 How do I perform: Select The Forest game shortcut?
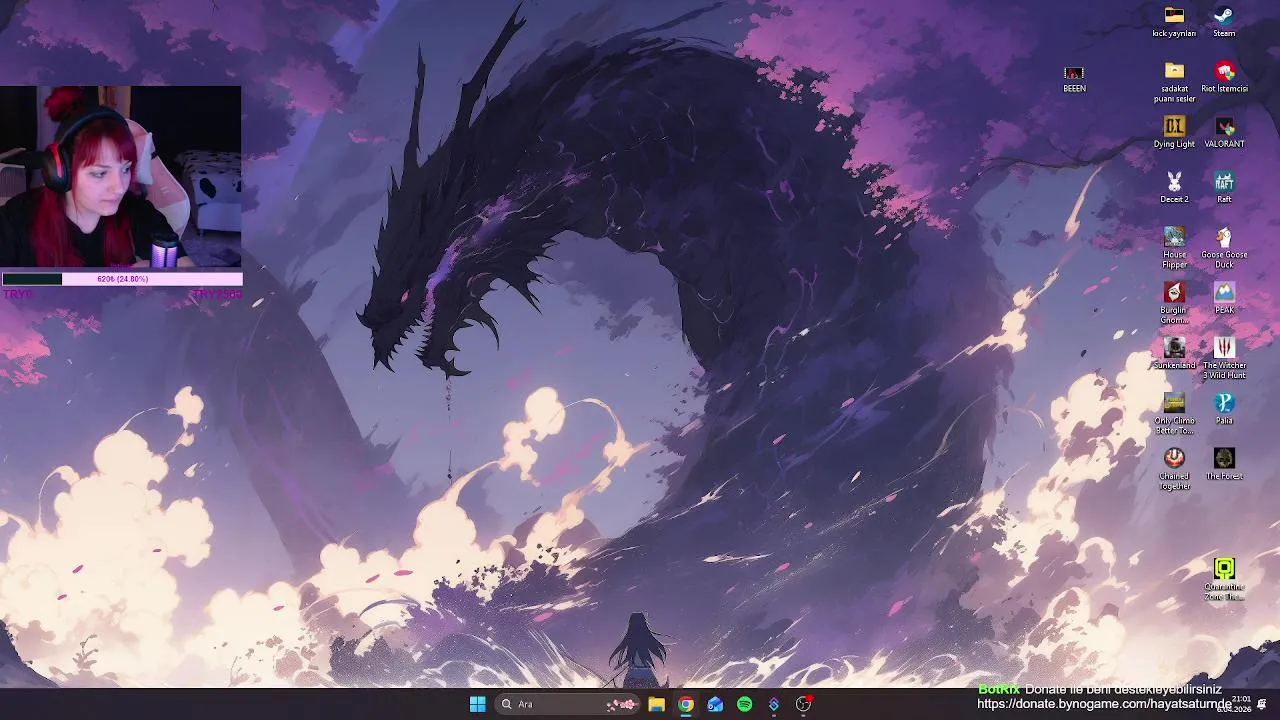pyautogui.click(x=1224, y=464)
